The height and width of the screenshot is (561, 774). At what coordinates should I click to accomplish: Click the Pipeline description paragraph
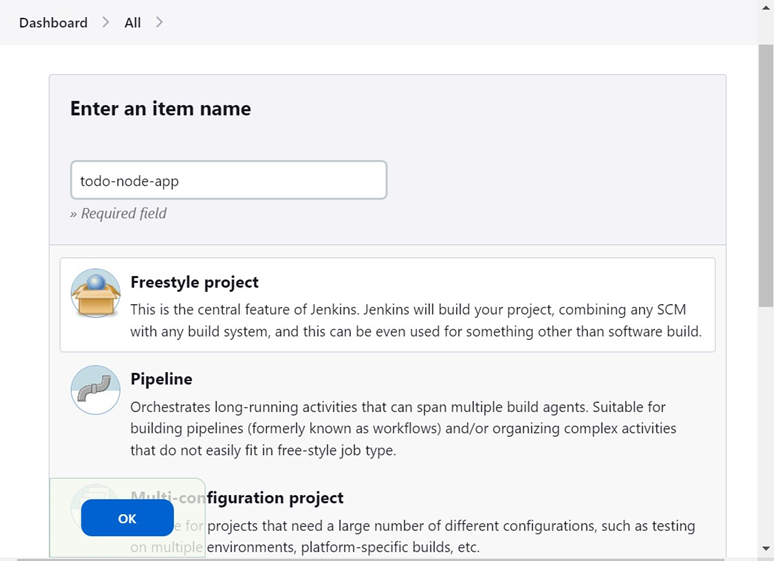(x=403, y=428)
